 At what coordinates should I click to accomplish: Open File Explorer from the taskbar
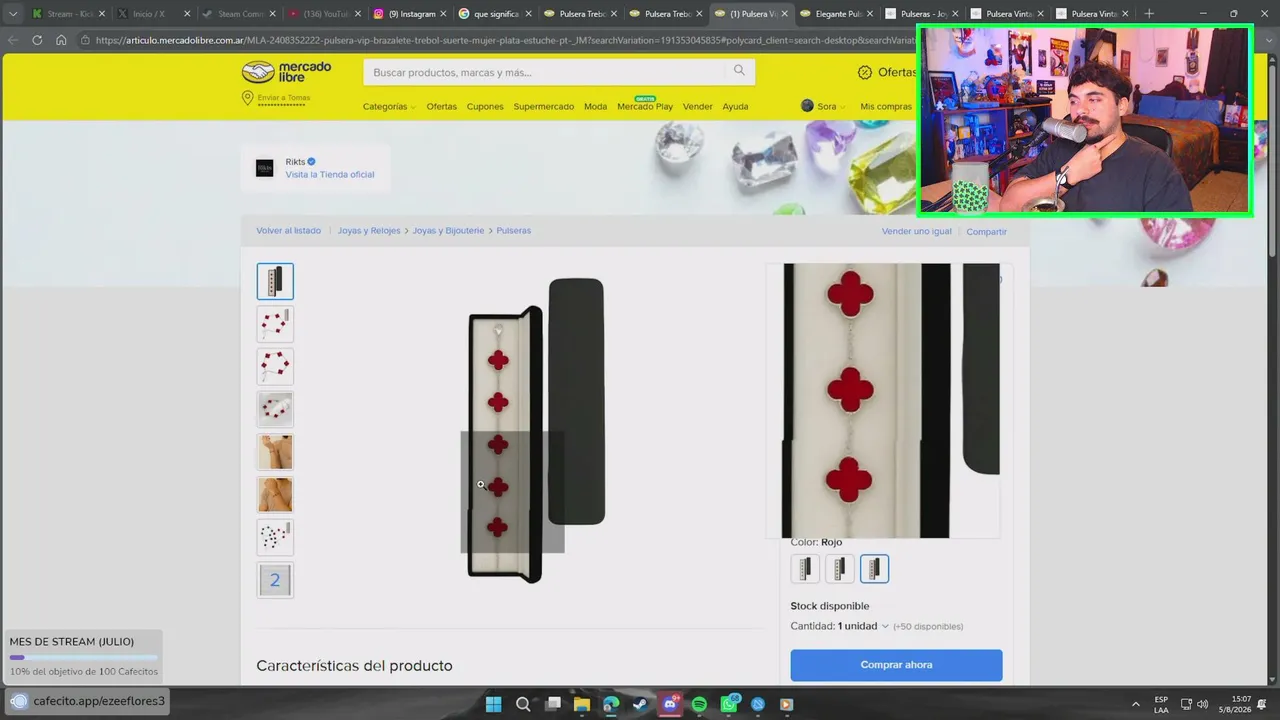(x=582, y=704)
